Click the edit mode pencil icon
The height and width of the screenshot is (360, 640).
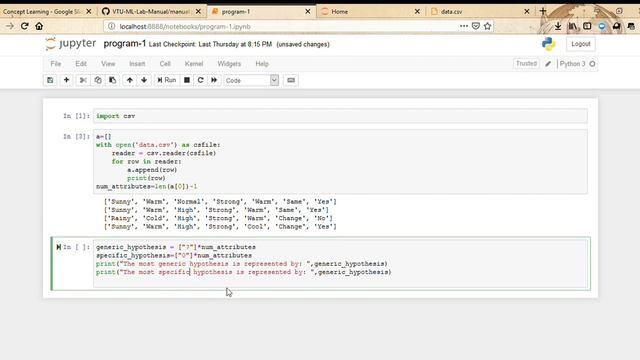click(548, 64)
